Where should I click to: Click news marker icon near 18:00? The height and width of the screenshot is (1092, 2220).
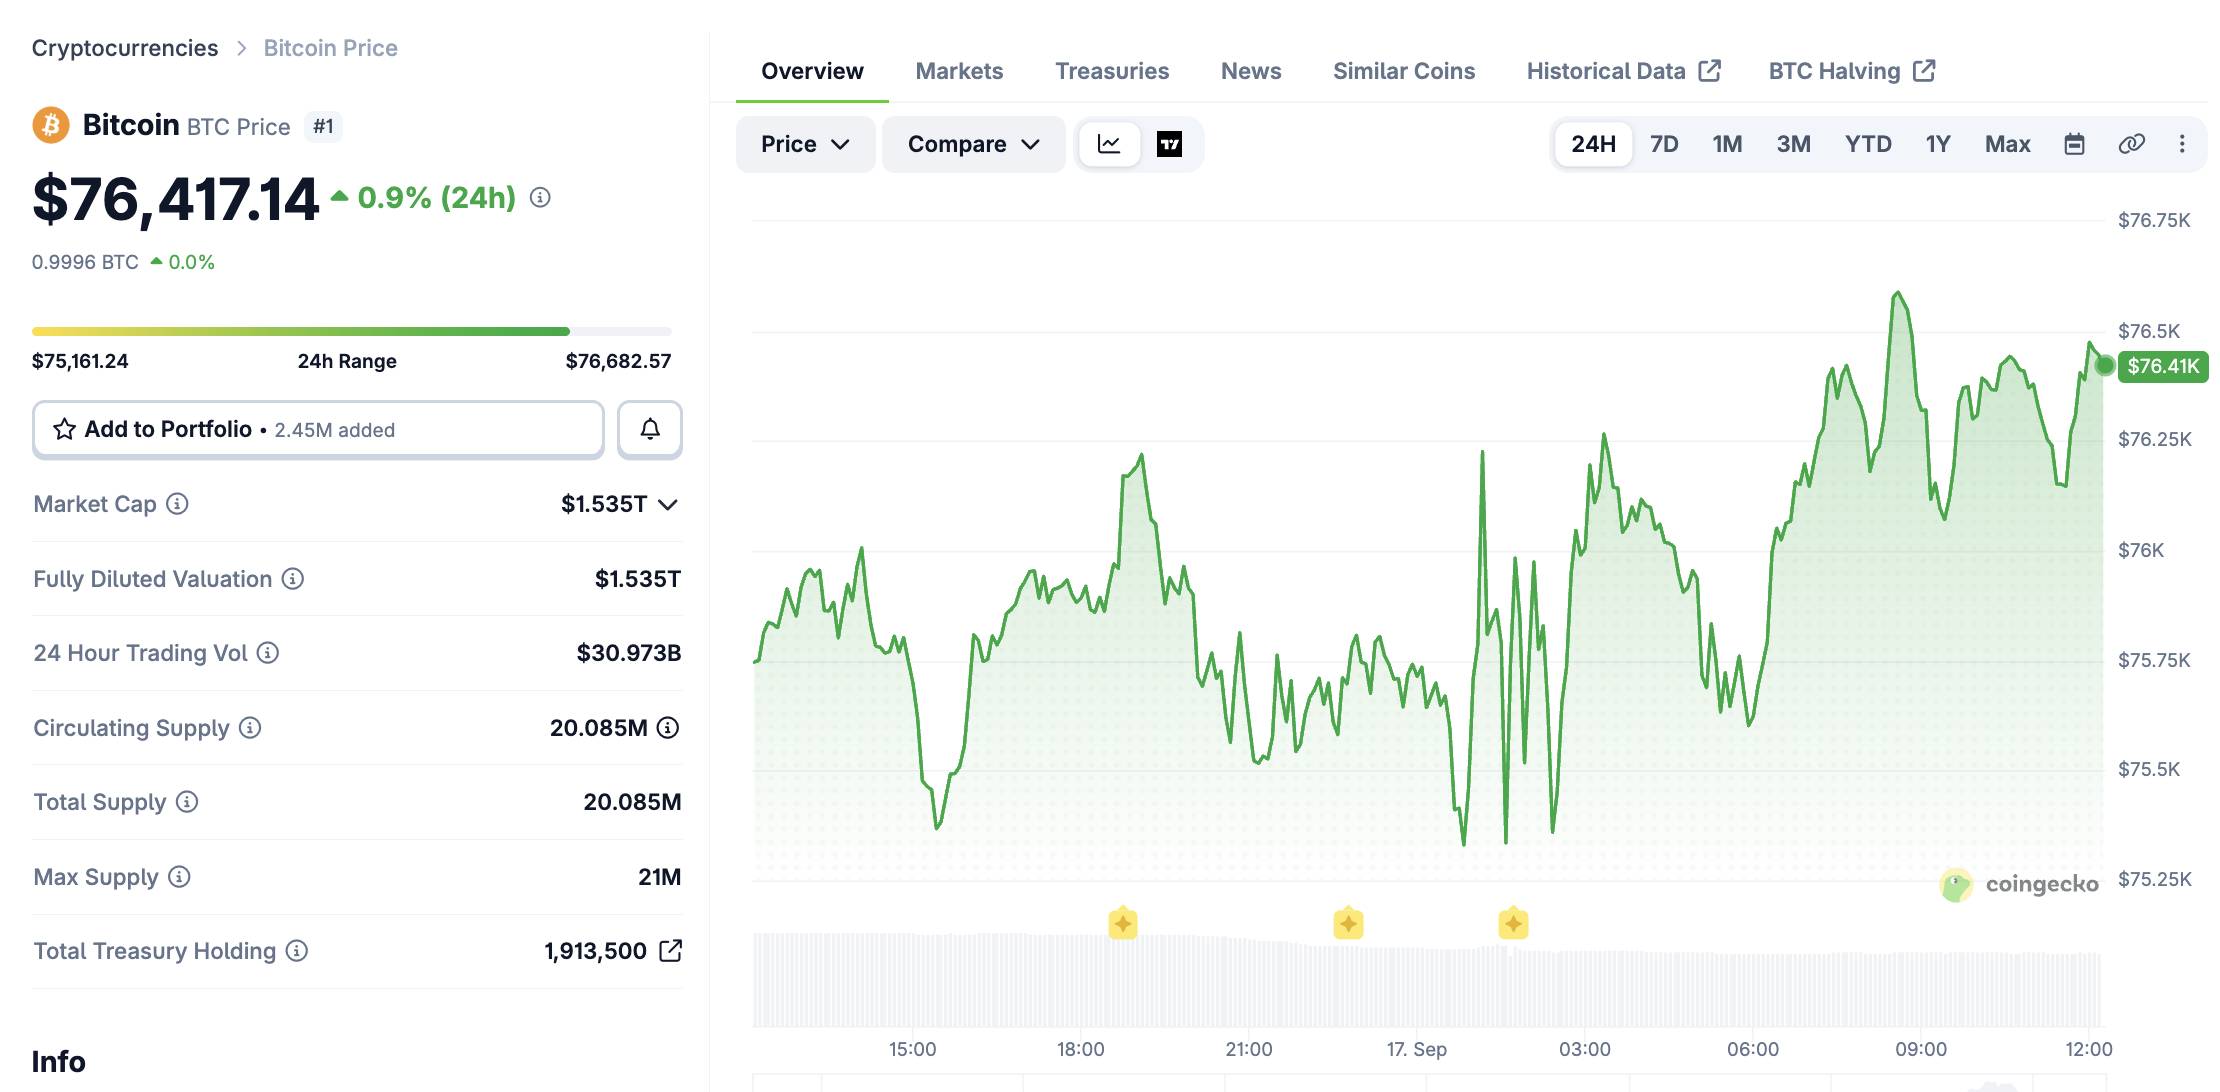tap(1123, 924)
